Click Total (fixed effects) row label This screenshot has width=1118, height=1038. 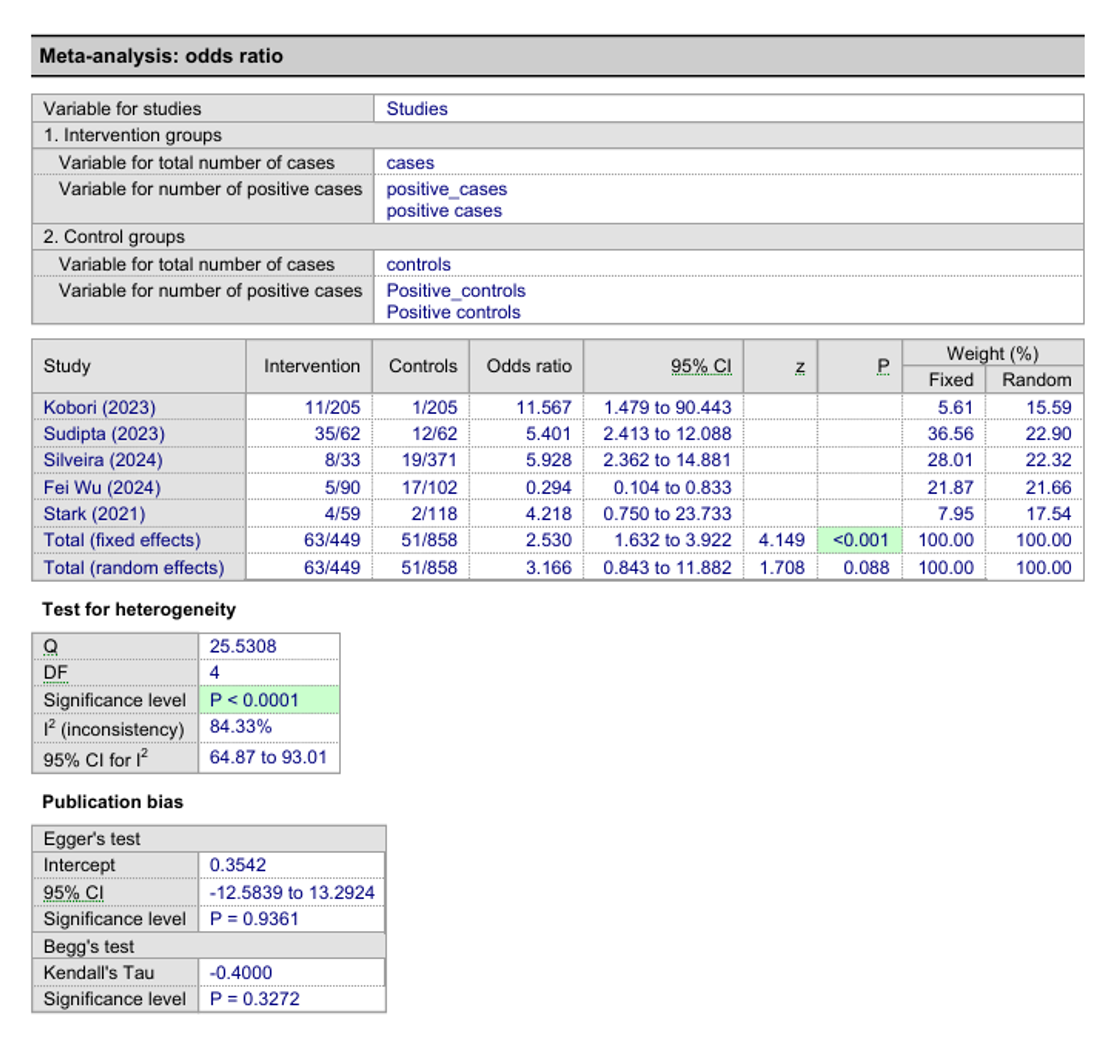coord(122,540)
